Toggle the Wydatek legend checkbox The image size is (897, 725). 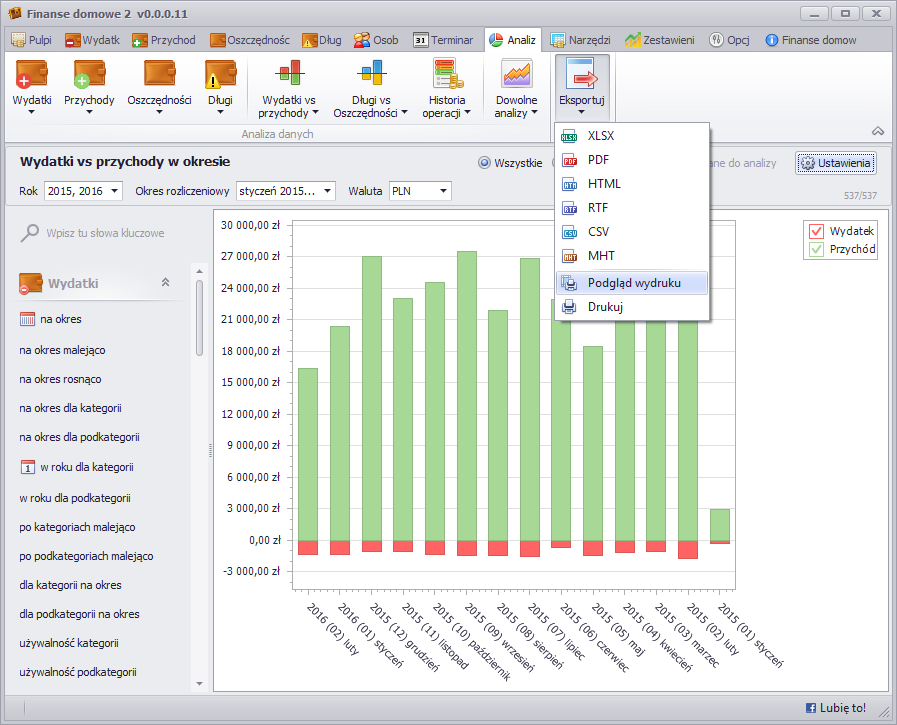[x=816, y=231]
